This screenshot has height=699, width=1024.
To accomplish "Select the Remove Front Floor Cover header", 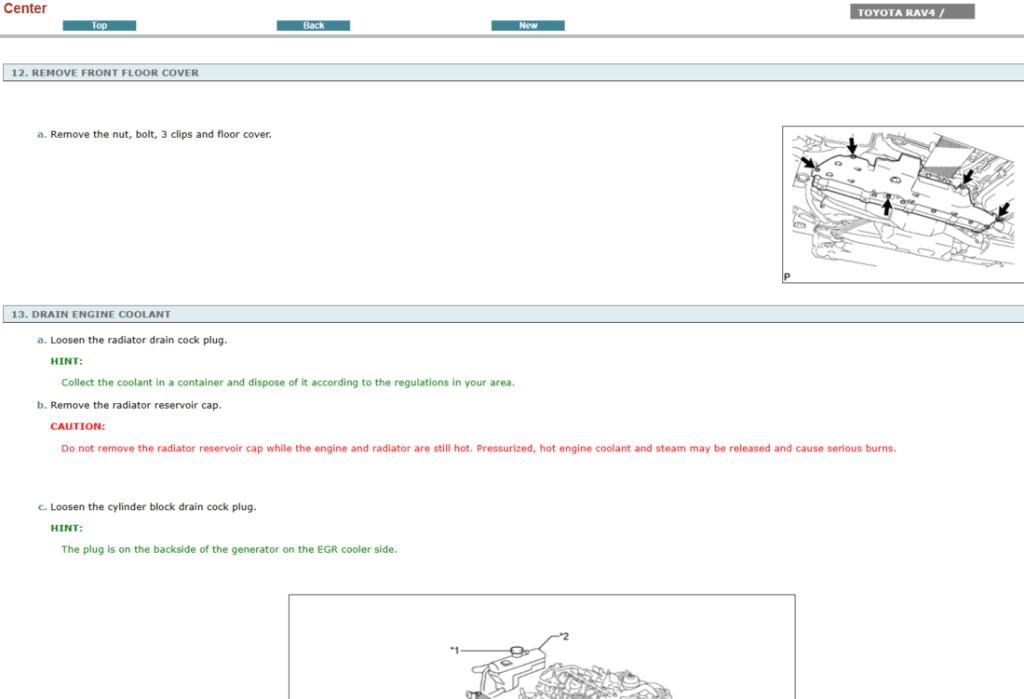I will coord(105,73).
